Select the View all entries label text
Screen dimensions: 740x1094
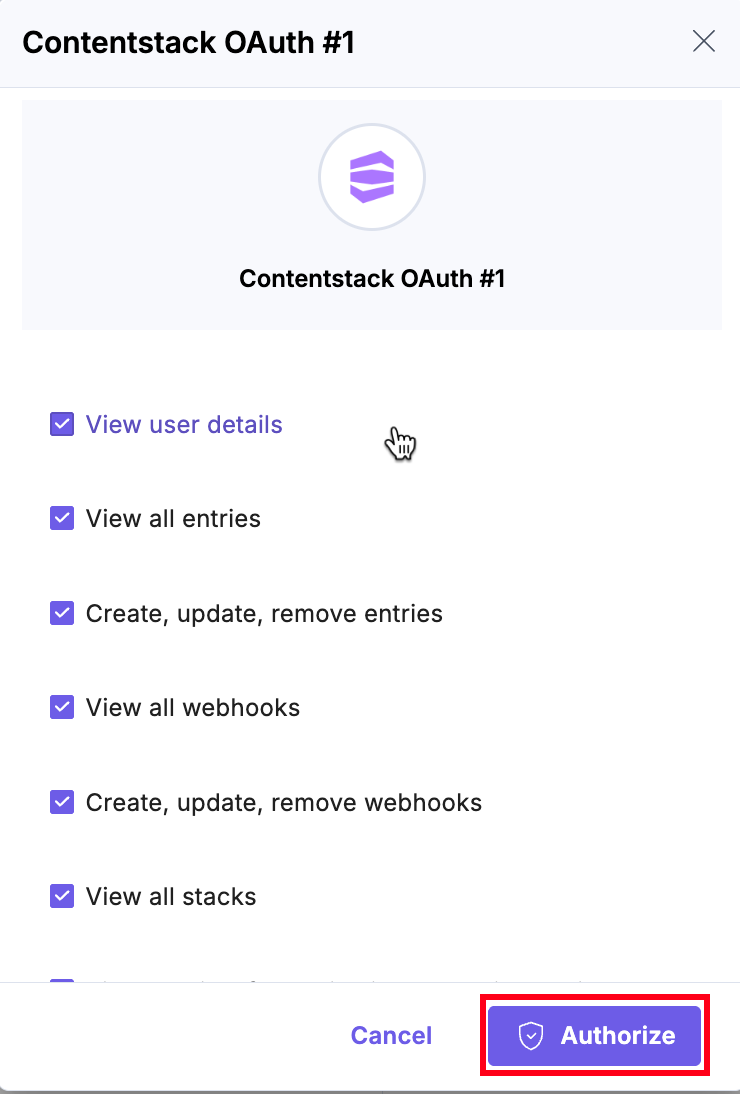tap(173, 519)
